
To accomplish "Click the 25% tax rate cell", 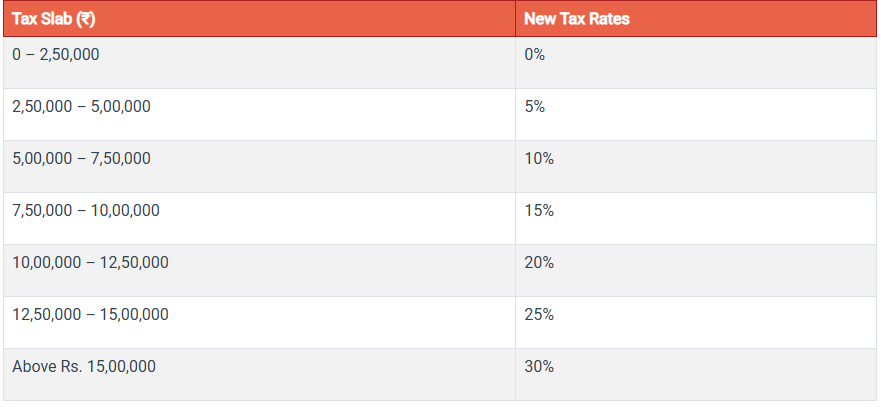I will (538, 314).
